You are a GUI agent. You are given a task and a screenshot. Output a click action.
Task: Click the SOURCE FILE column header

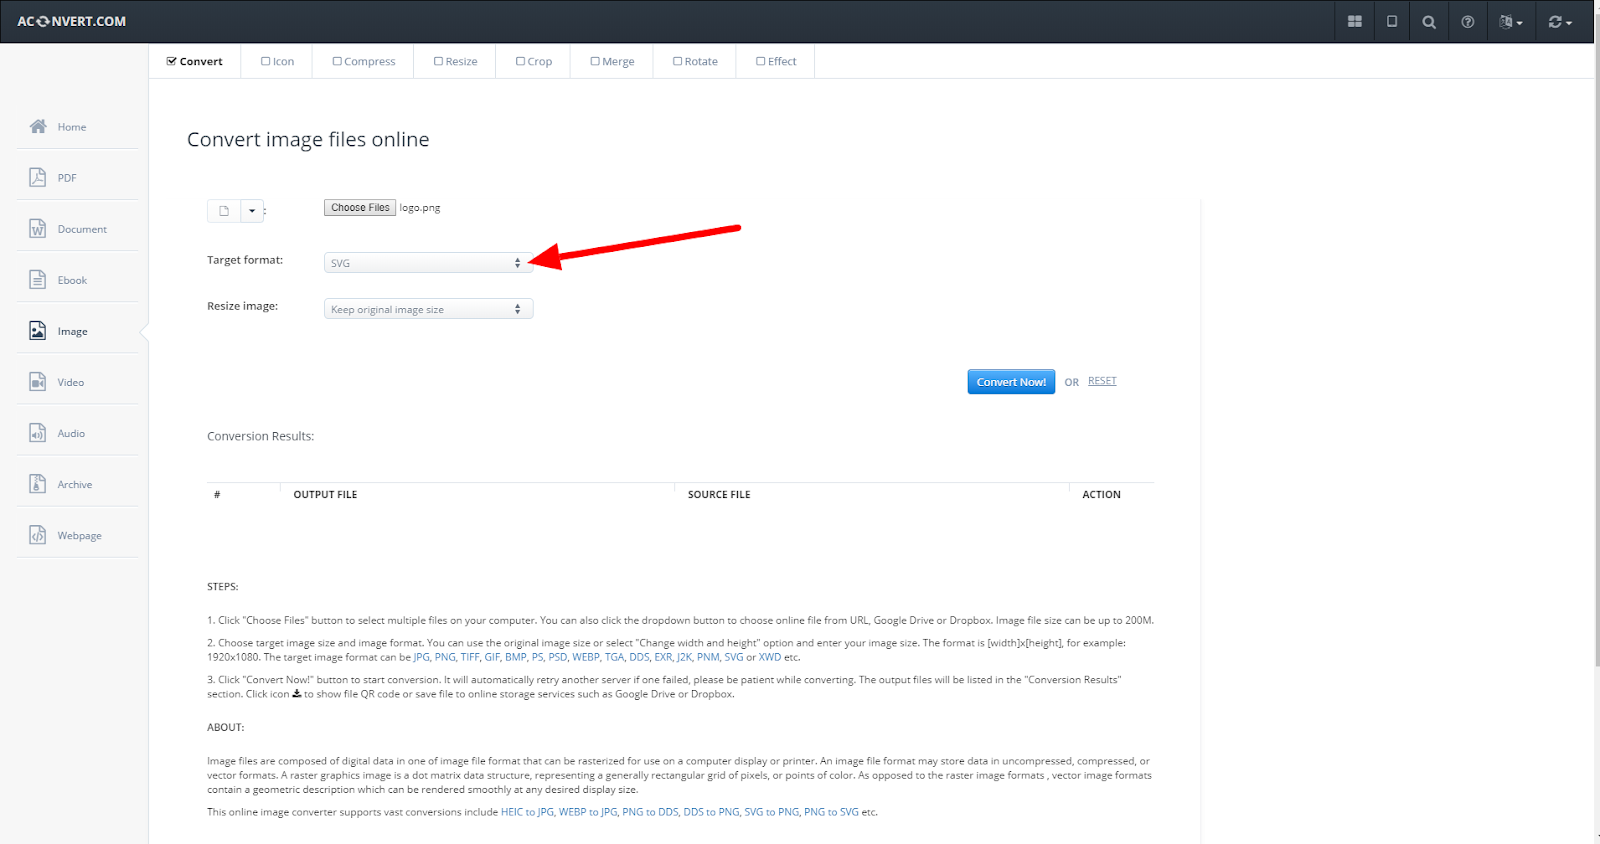click(x=719, y=495)
